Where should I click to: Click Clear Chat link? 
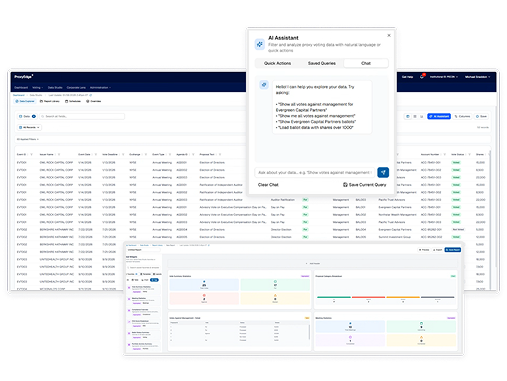(268, 185)
